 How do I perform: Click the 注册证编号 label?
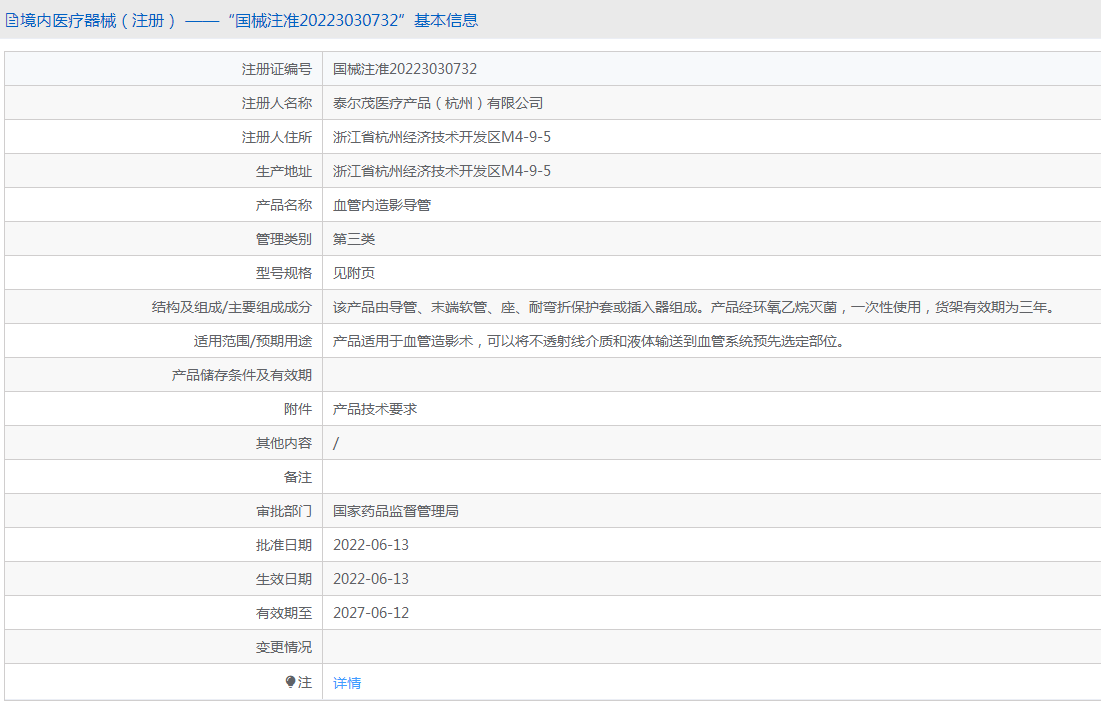click(277, 69)
